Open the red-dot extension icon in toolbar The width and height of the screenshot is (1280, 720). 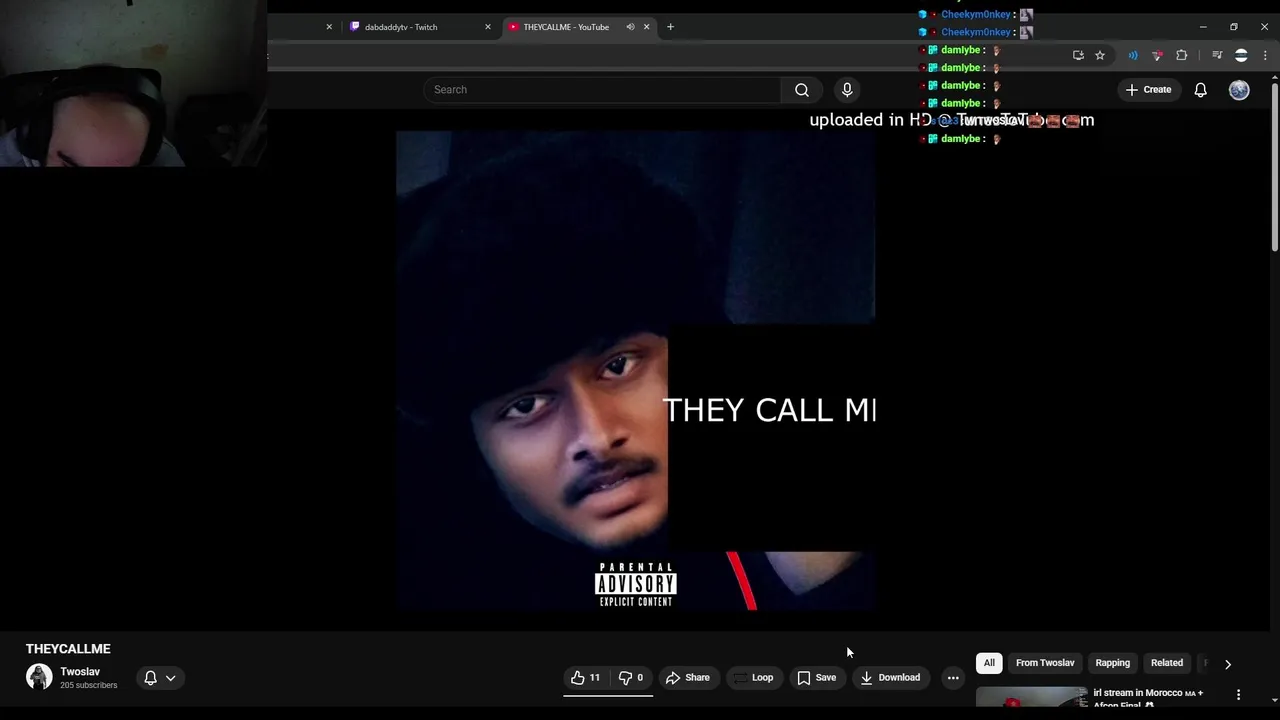click(1157, 55)
